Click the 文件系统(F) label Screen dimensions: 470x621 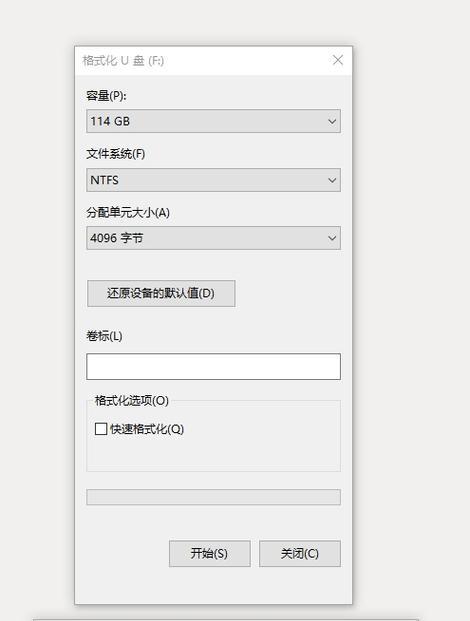pyautogui.click(x=116, y=154)
